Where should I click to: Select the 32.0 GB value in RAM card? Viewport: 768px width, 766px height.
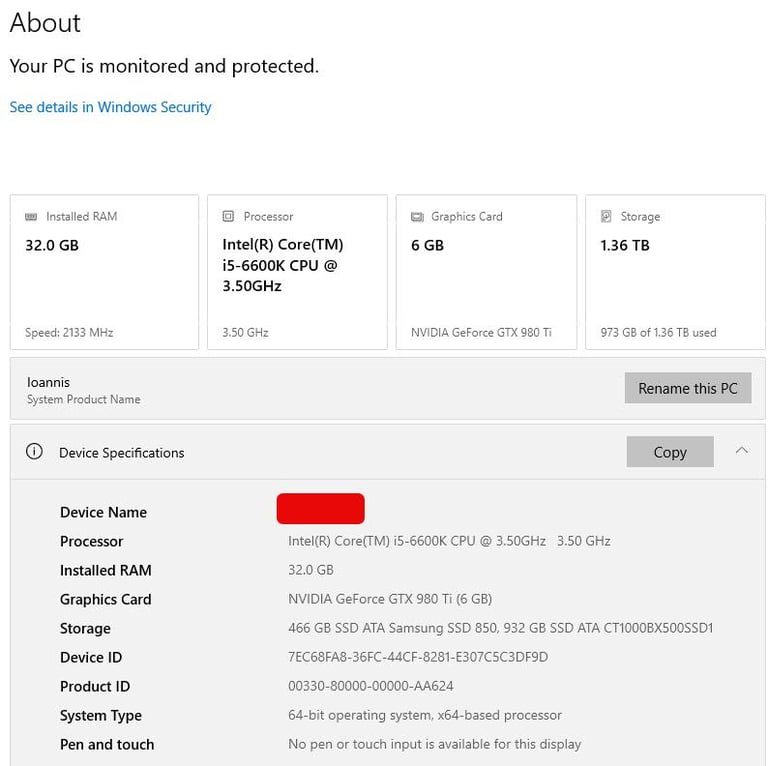(52, 245)
